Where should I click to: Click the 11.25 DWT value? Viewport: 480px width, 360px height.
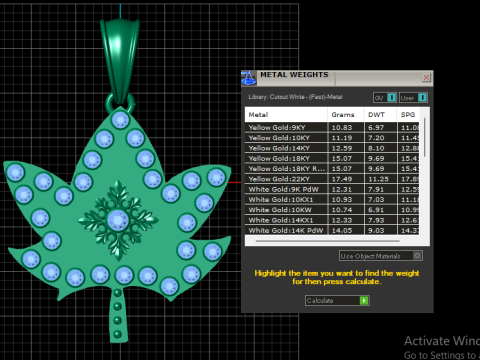pos(378,179)
